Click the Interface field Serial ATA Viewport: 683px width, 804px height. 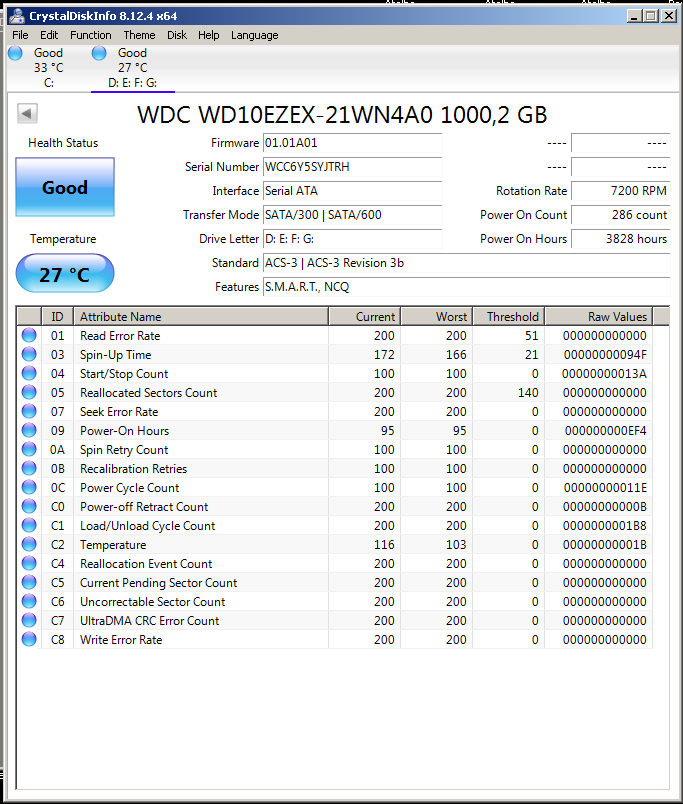click(x=353, y=191)
